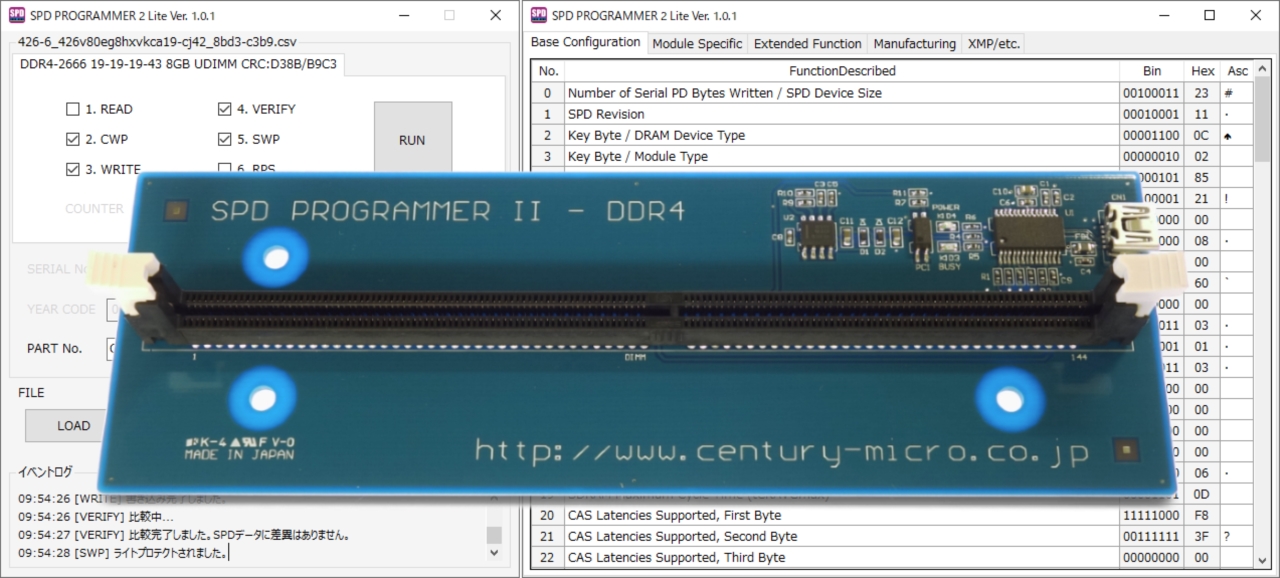Open the Extended Function tab
The width and height of the screenshot is (1280, 578).
coord(807,44)
